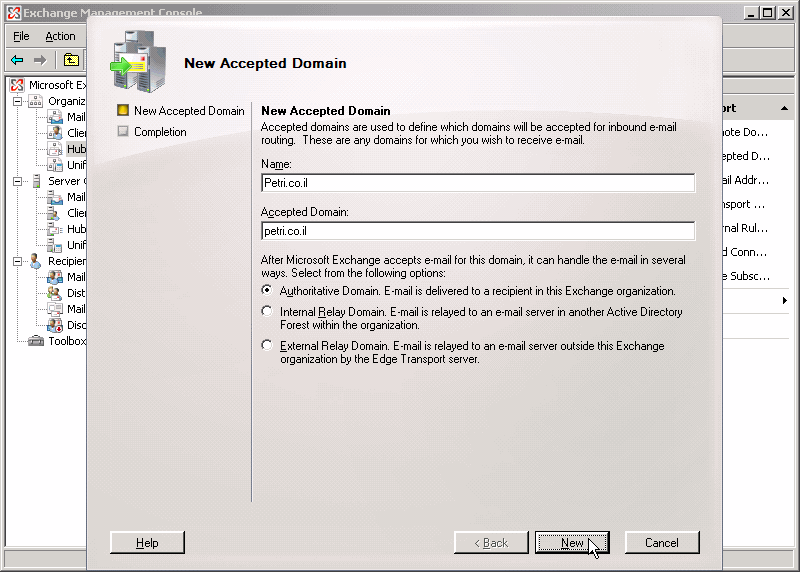Click the Recipient Configuration node icon

[x=36, y=261]
